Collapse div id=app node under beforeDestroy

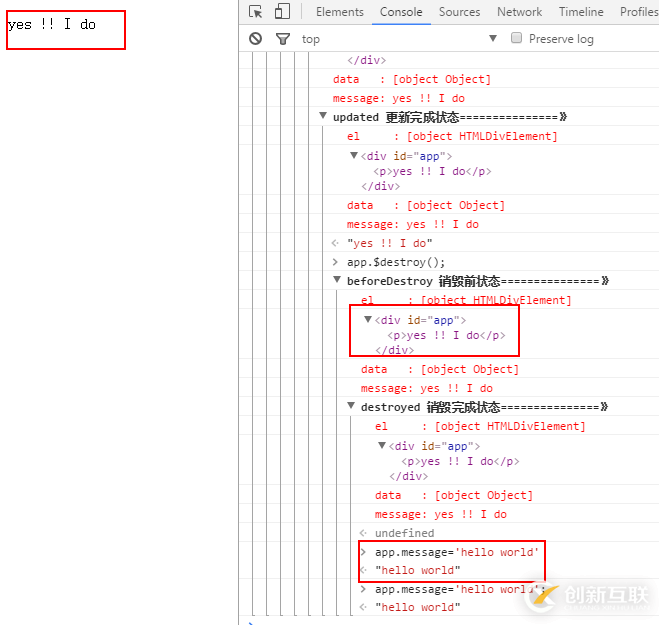pyautogui.click(x=368, y=319)
